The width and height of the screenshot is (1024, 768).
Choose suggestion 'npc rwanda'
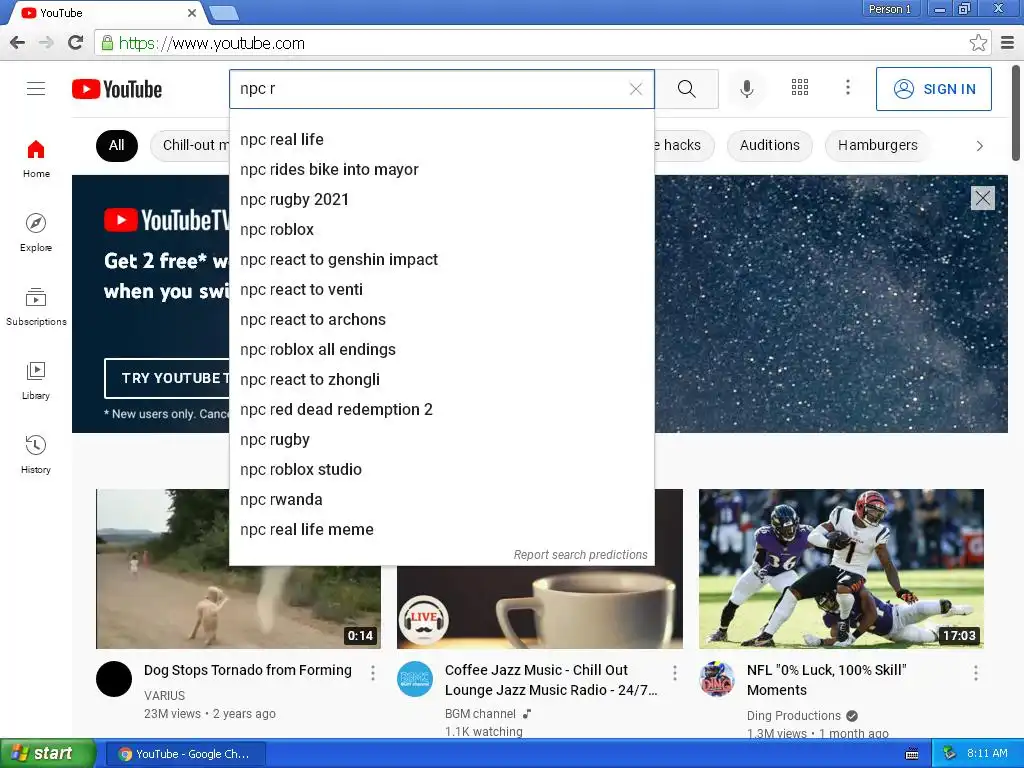441,500
